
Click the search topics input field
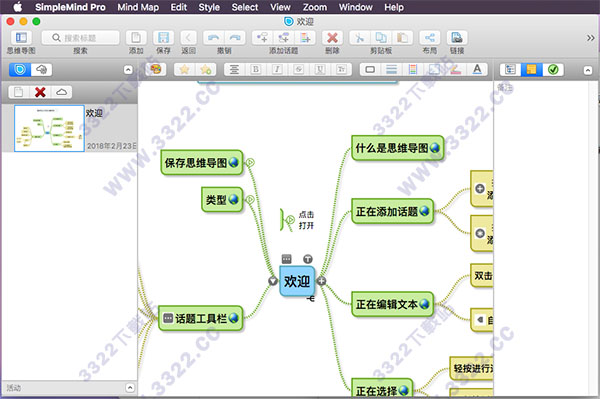(x=80, y=37)
